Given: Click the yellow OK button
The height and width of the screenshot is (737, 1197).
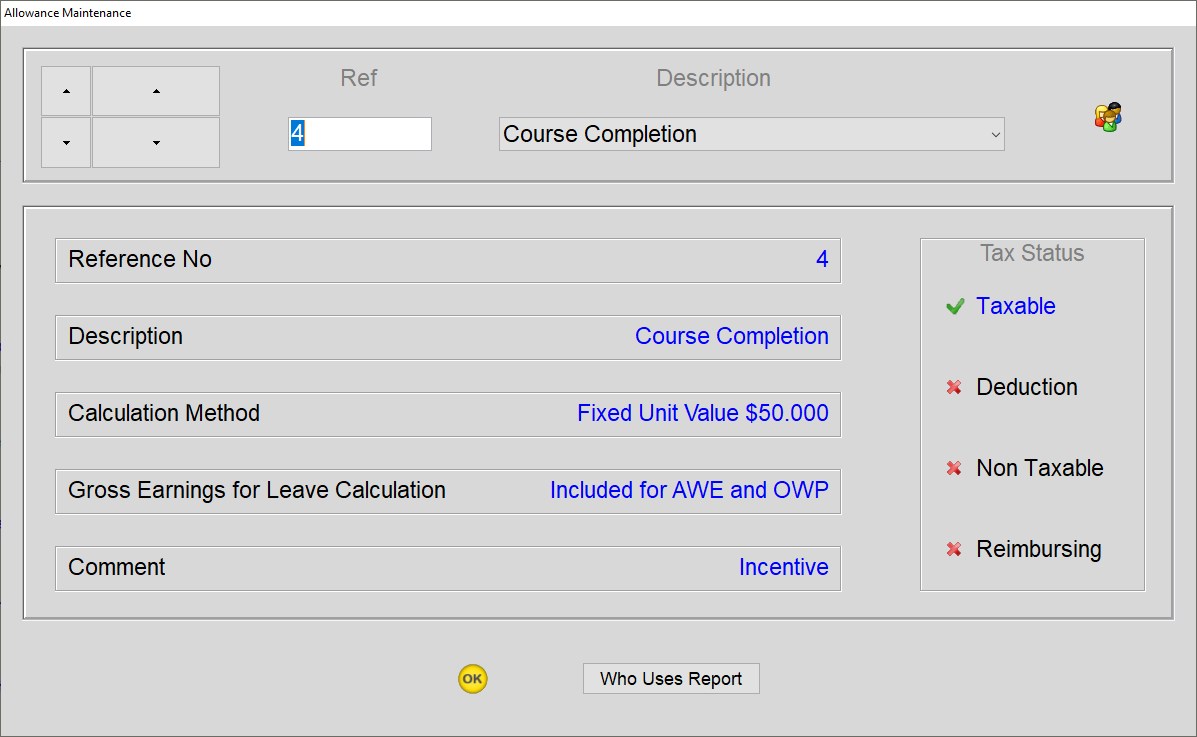Looking at the screenshot, I should click(x=473, y=679).
